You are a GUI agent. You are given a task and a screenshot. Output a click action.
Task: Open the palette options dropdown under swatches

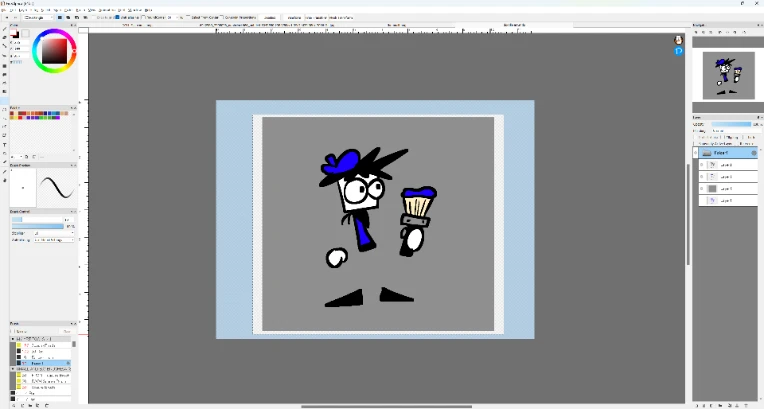19,157
